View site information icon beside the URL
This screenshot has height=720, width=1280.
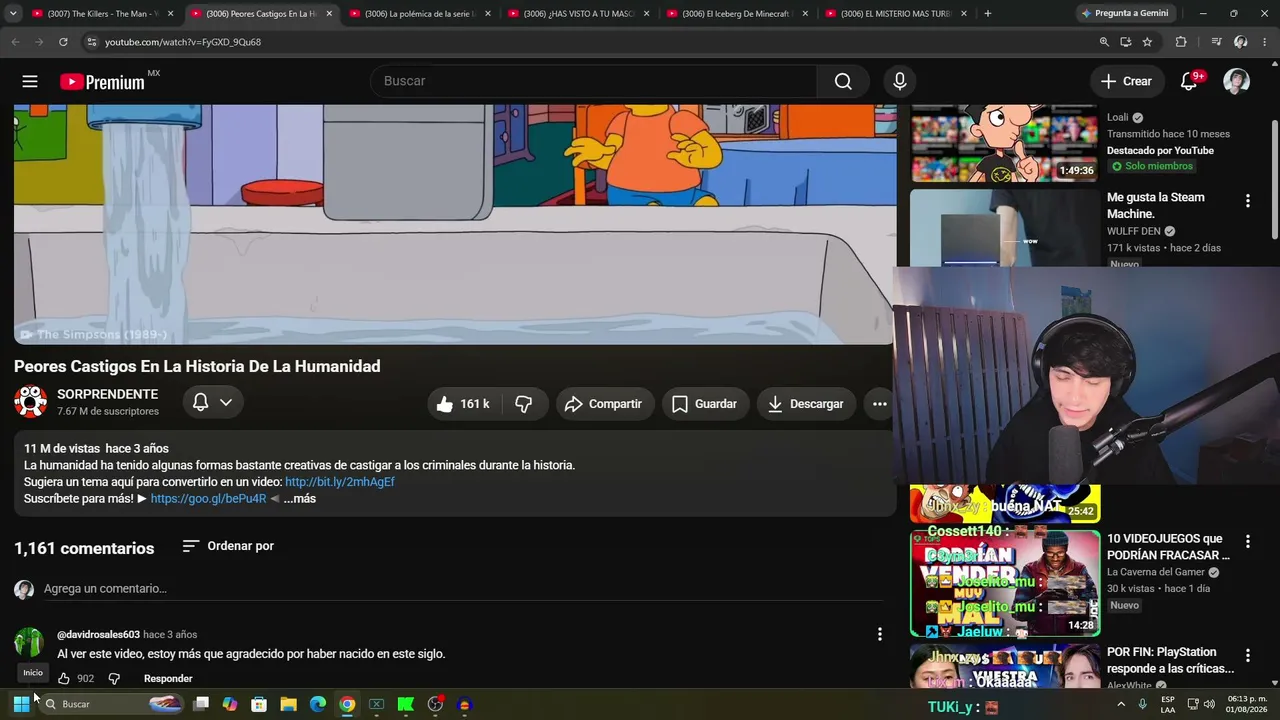[91, 42]
